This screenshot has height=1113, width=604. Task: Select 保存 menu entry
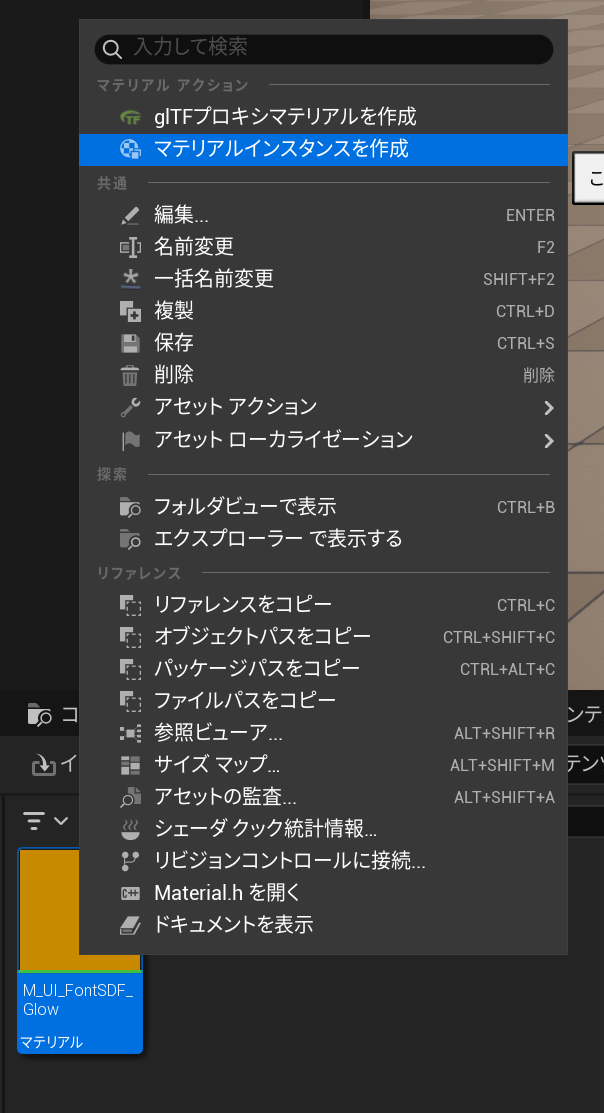(323, 344)
